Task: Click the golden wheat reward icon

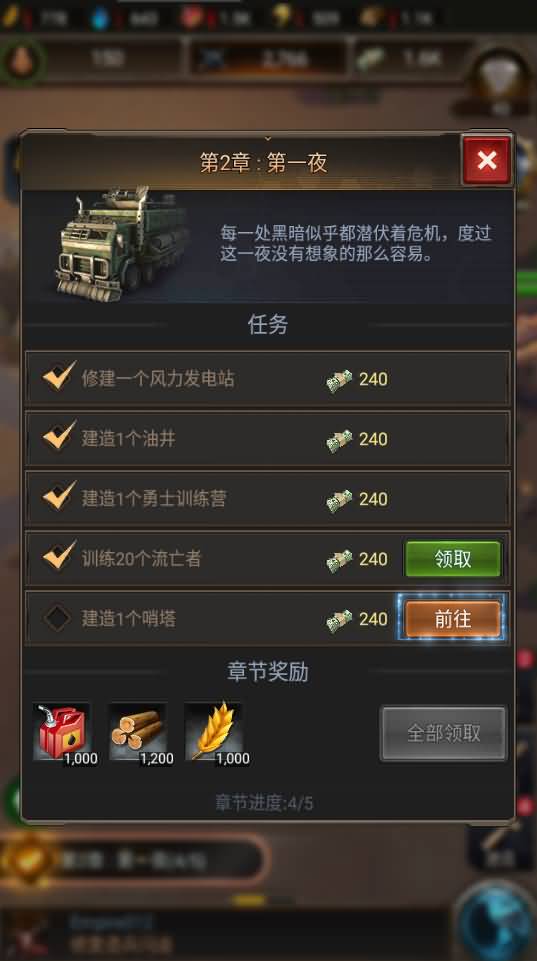Action: [213, 733]
